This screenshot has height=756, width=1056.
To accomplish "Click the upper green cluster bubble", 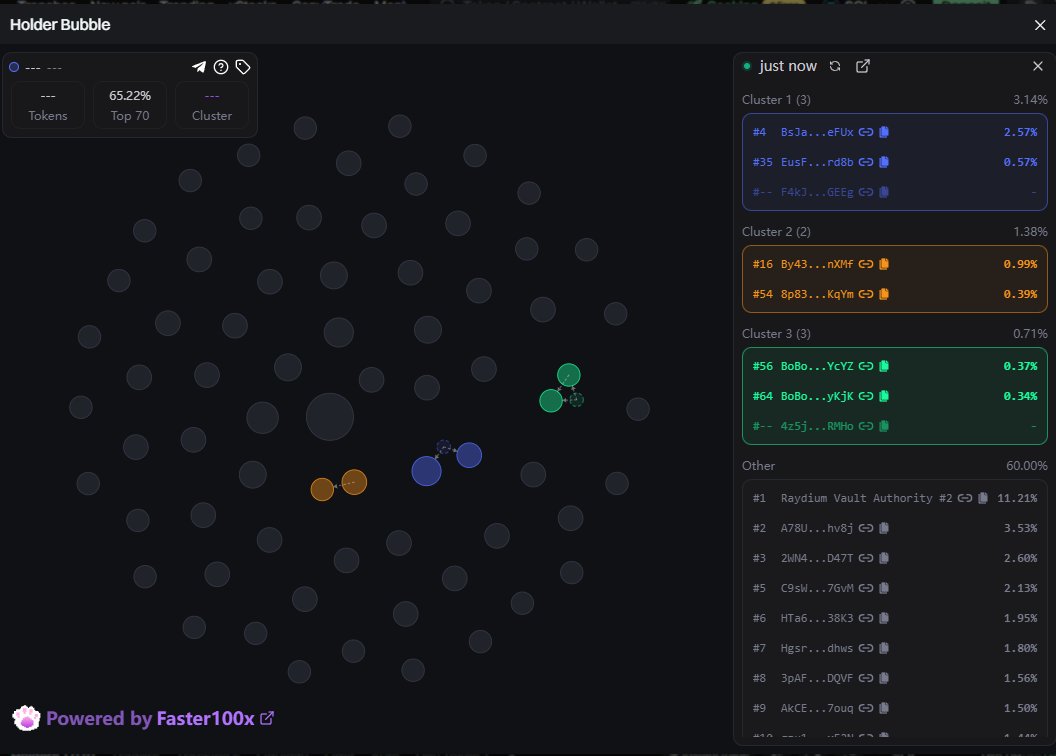I will point(568,375).
